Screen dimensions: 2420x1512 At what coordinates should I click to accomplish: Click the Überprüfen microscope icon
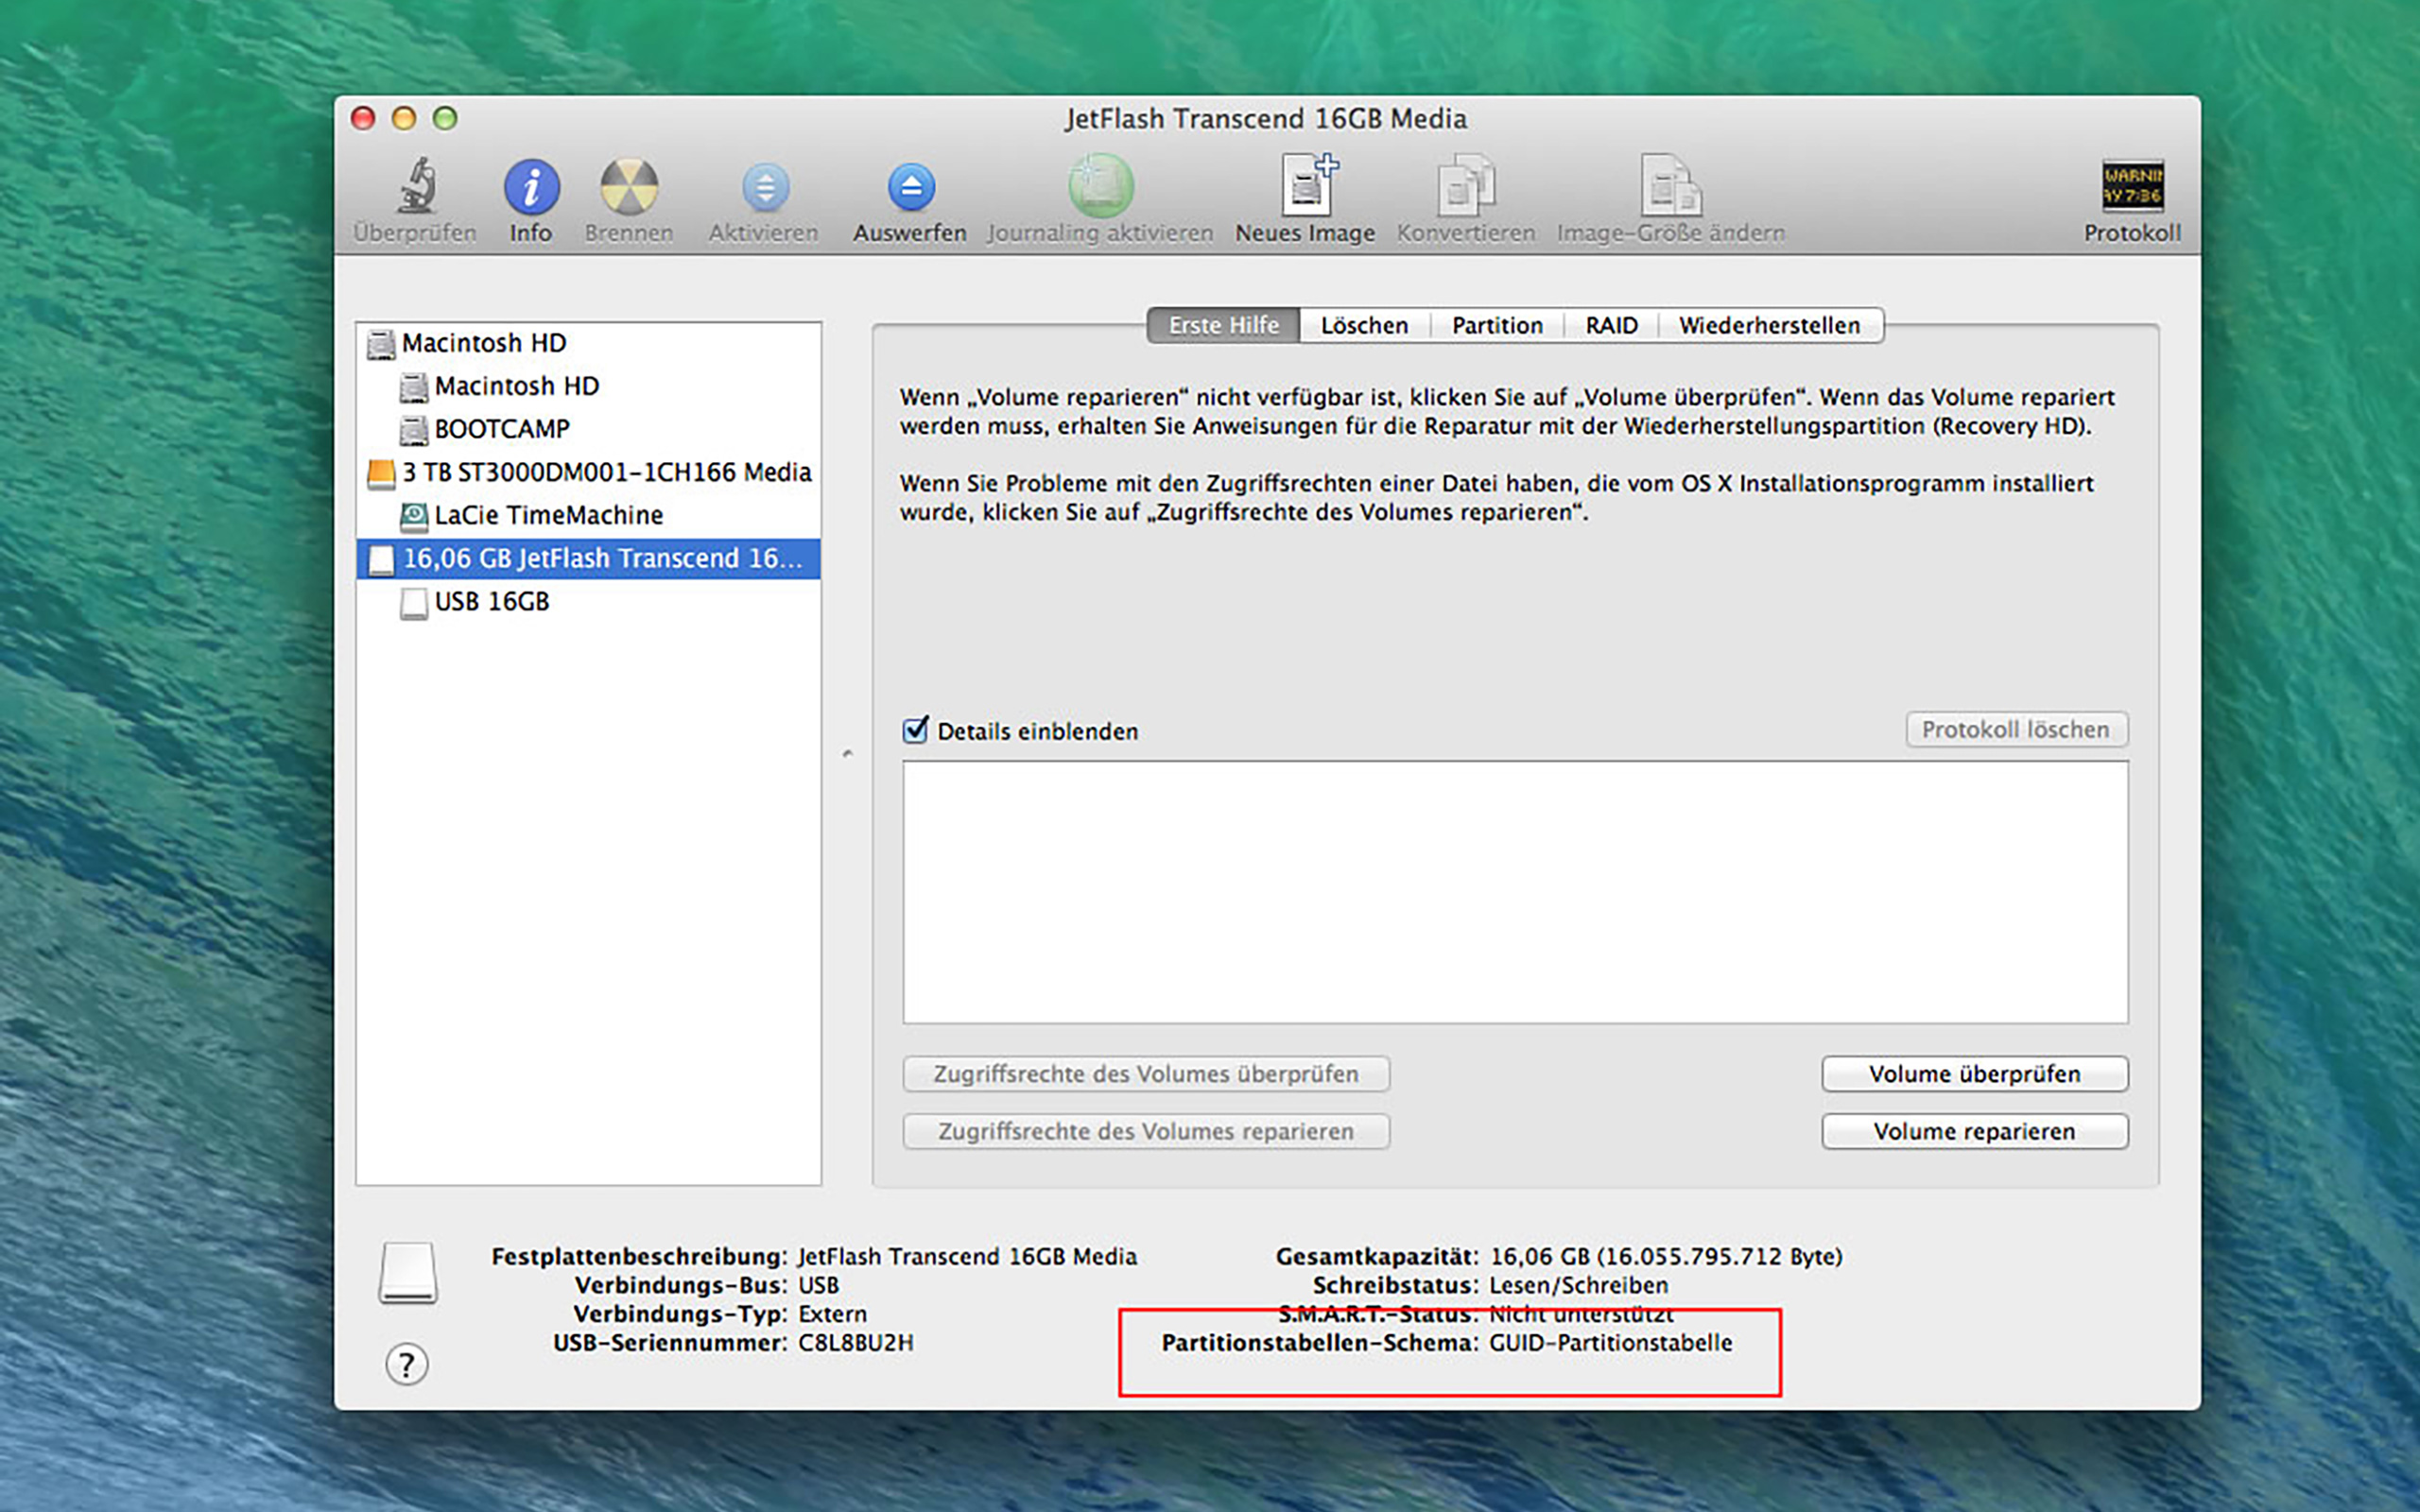(x=415, y=188)
